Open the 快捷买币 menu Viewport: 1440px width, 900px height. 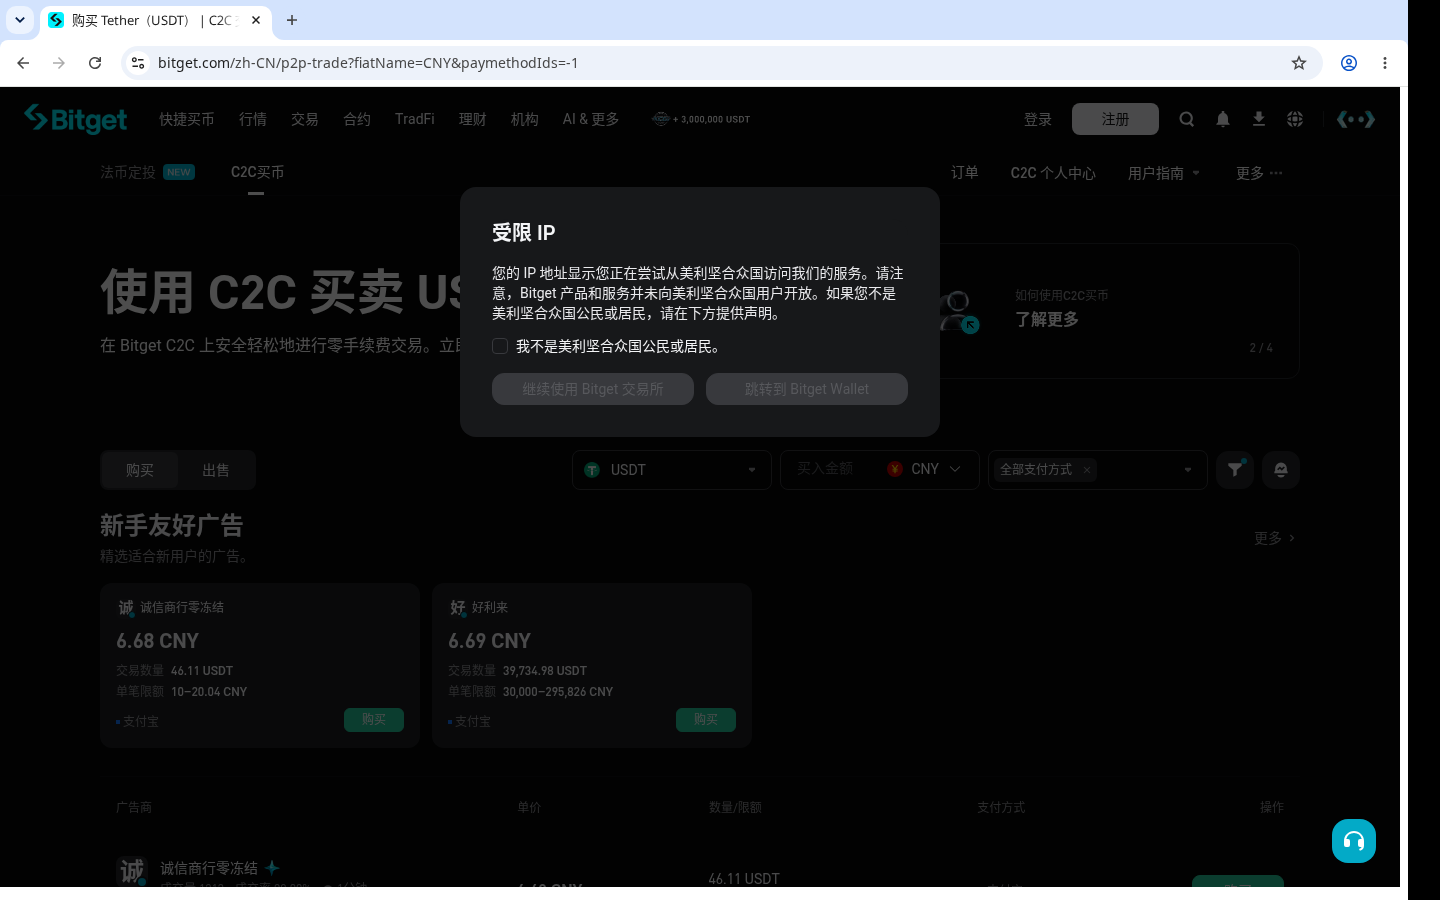click(x=187, y=119)
